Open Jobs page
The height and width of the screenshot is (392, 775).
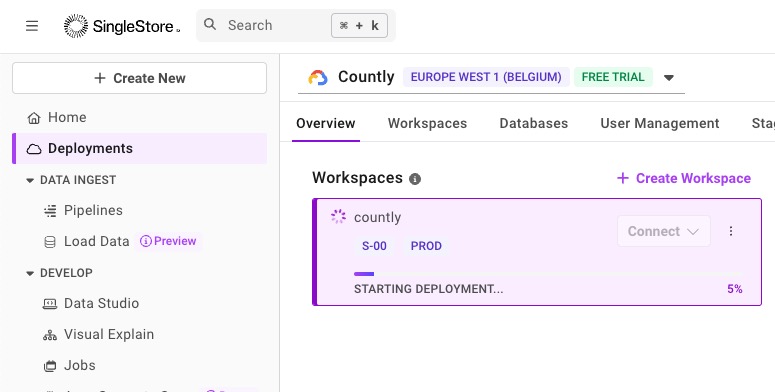point(80,365)
